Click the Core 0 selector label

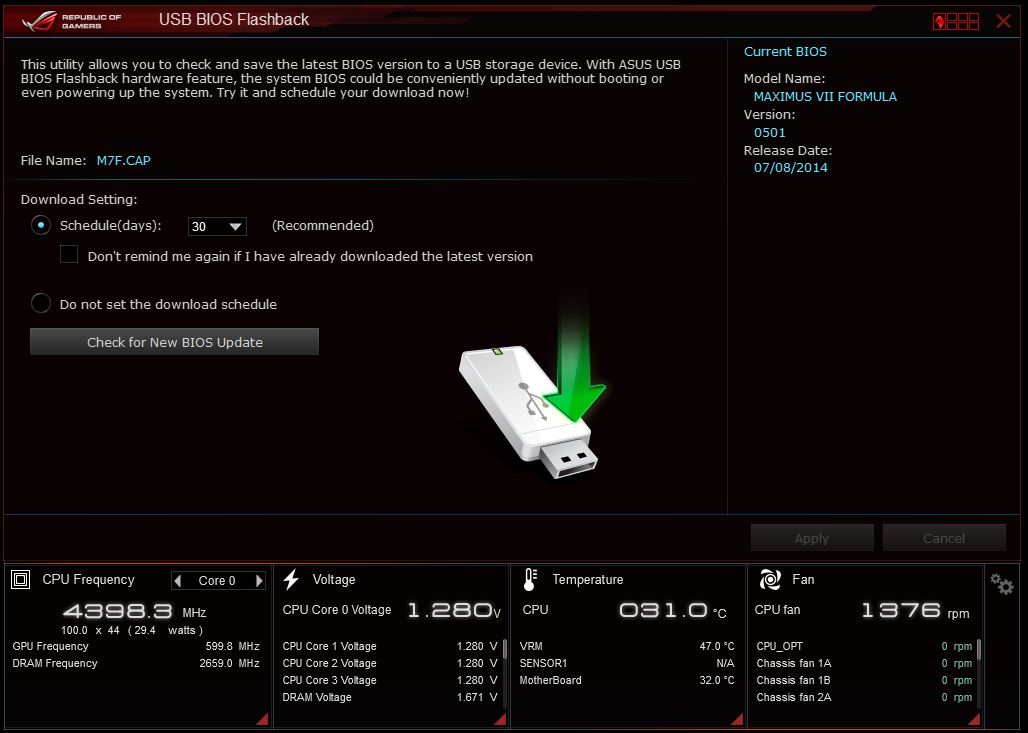click(217, 581)
